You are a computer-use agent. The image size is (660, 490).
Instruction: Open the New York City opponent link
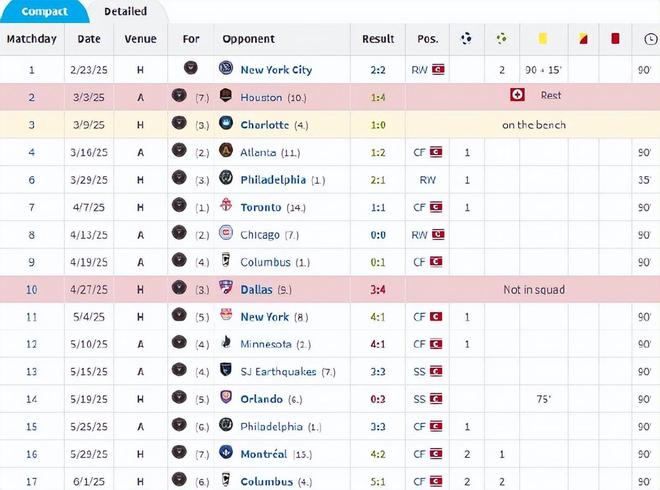276,70
